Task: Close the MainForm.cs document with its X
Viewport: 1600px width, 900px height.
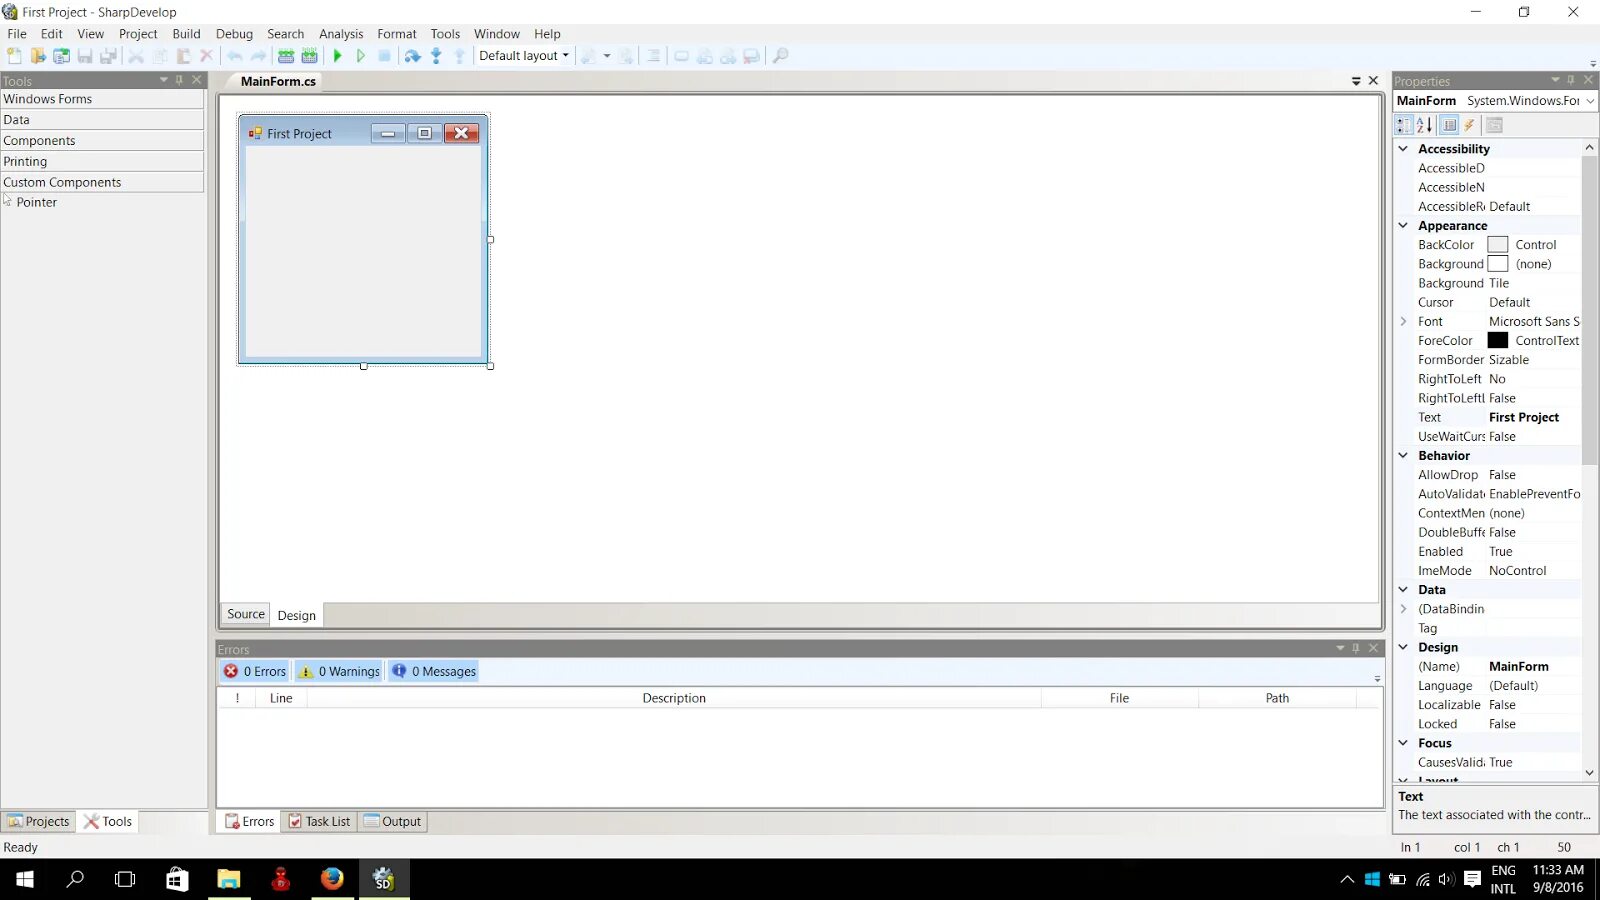Action: tap(1373, 81)
